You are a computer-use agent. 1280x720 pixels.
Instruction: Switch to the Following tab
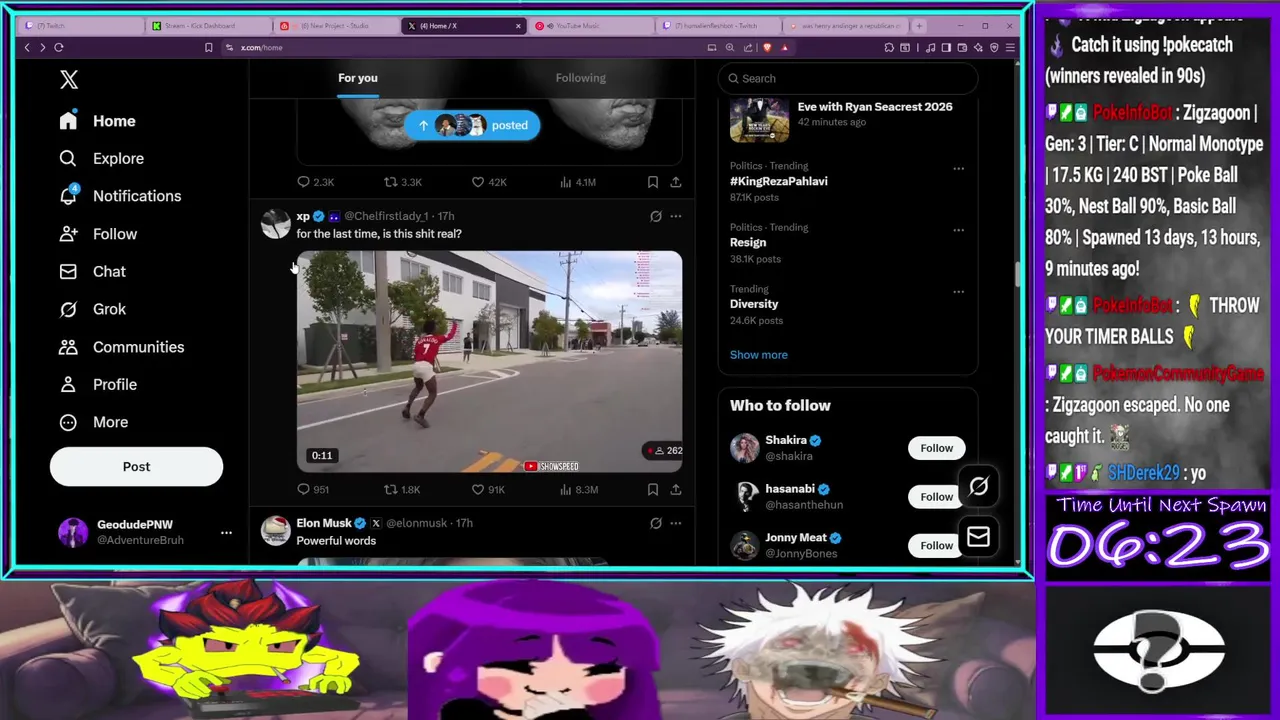(x=581, y=78)
